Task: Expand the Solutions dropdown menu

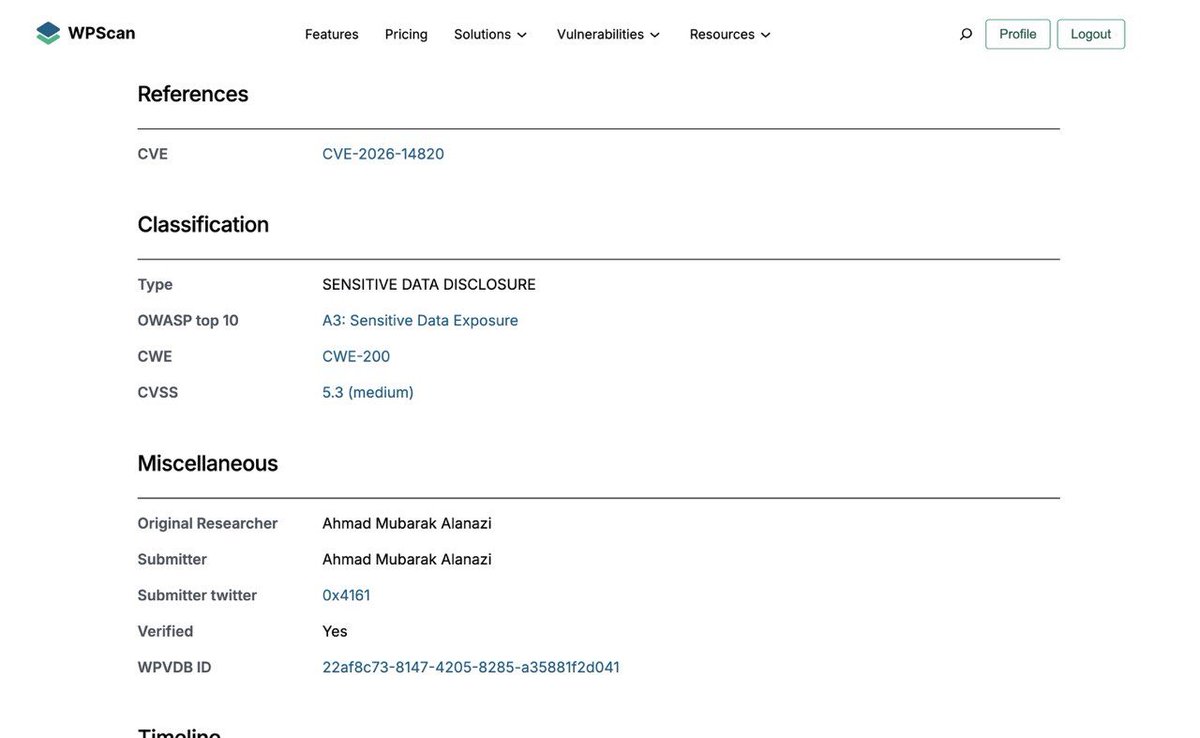Action: (x=491, y=34)
